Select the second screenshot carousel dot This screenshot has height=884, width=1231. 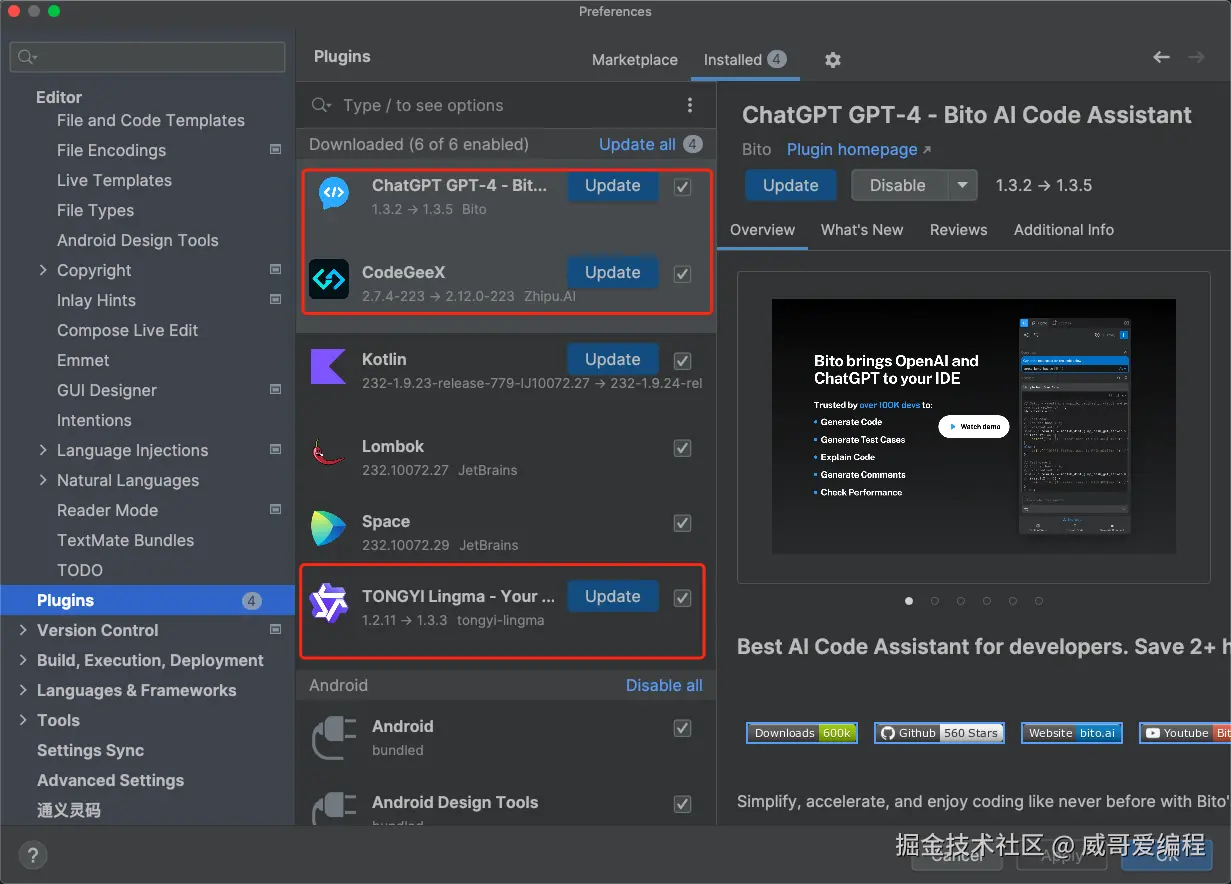pos(935,601)
